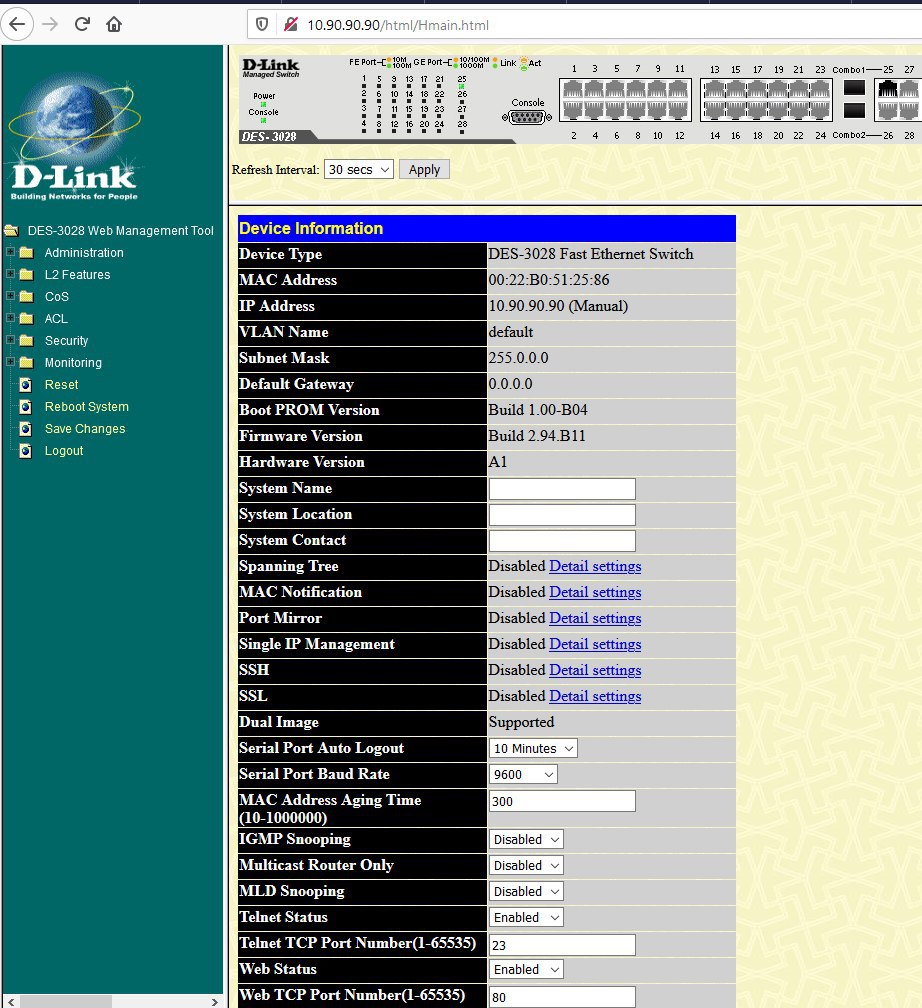The height and width of the screenshot is (1008, 922).
Task: Click the Administration folder icon
Action: click(x=26, y=253)
